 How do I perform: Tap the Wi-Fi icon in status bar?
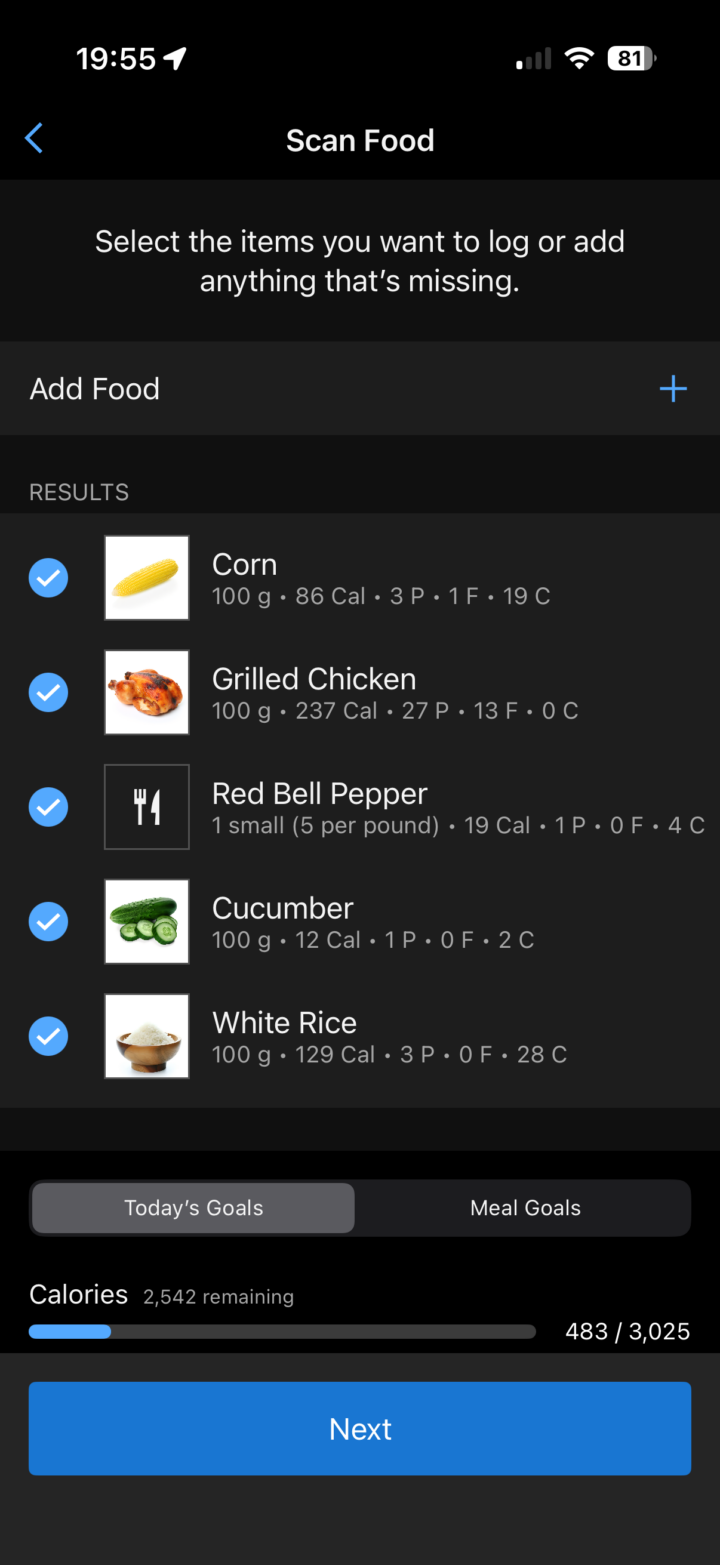[x=578, y=59]
